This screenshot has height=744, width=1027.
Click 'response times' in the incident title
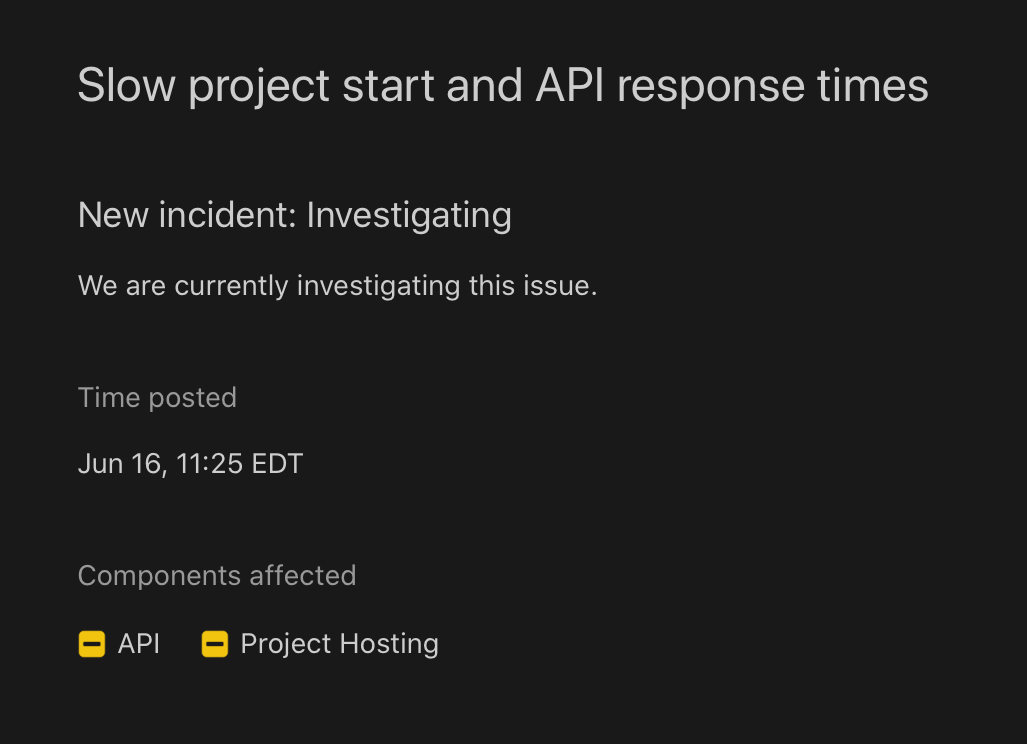point(773,87)
